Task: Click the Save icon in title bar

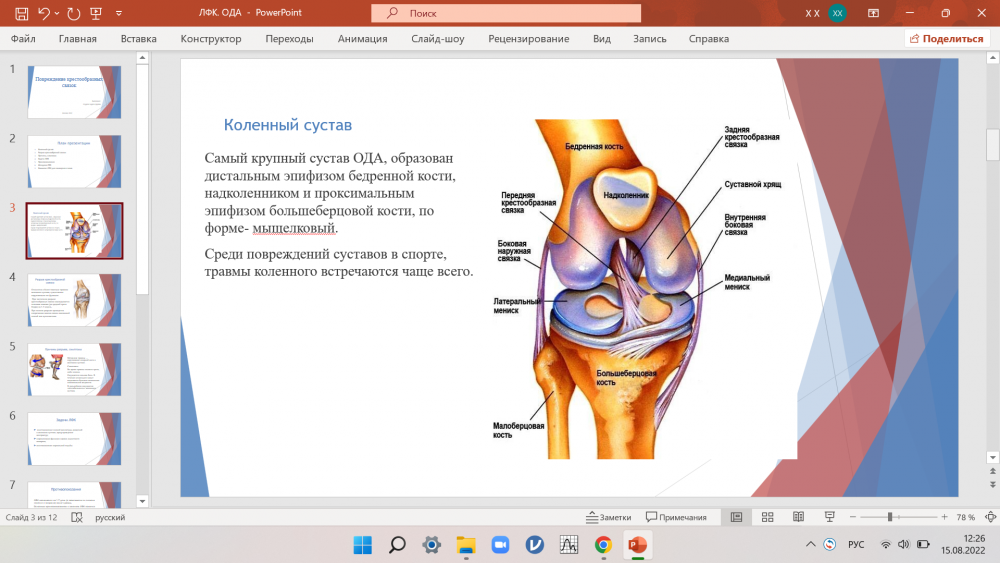Action: pyautogui.click(x=21, y=13)
